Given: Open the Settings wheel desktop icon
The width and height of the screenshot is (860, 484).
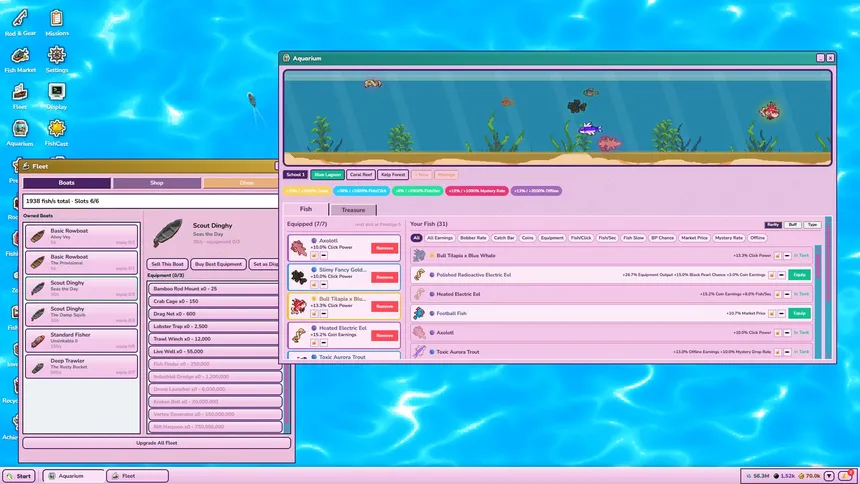Looking at the screenshot, I should (57, 60).
